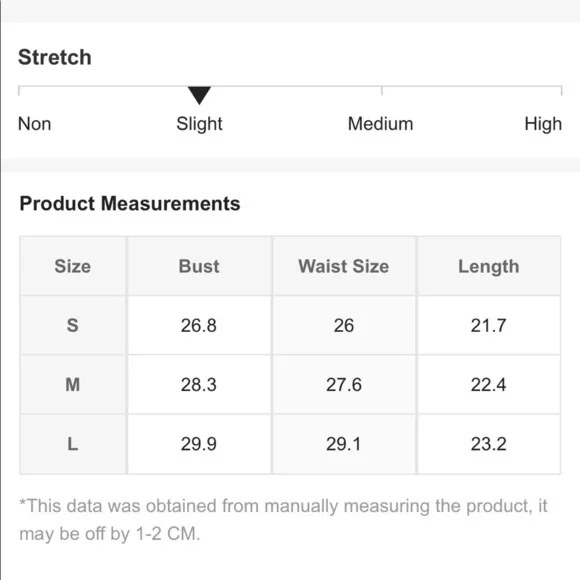
Task: Click the Product Measurements heading
Action: pos(130,204)
